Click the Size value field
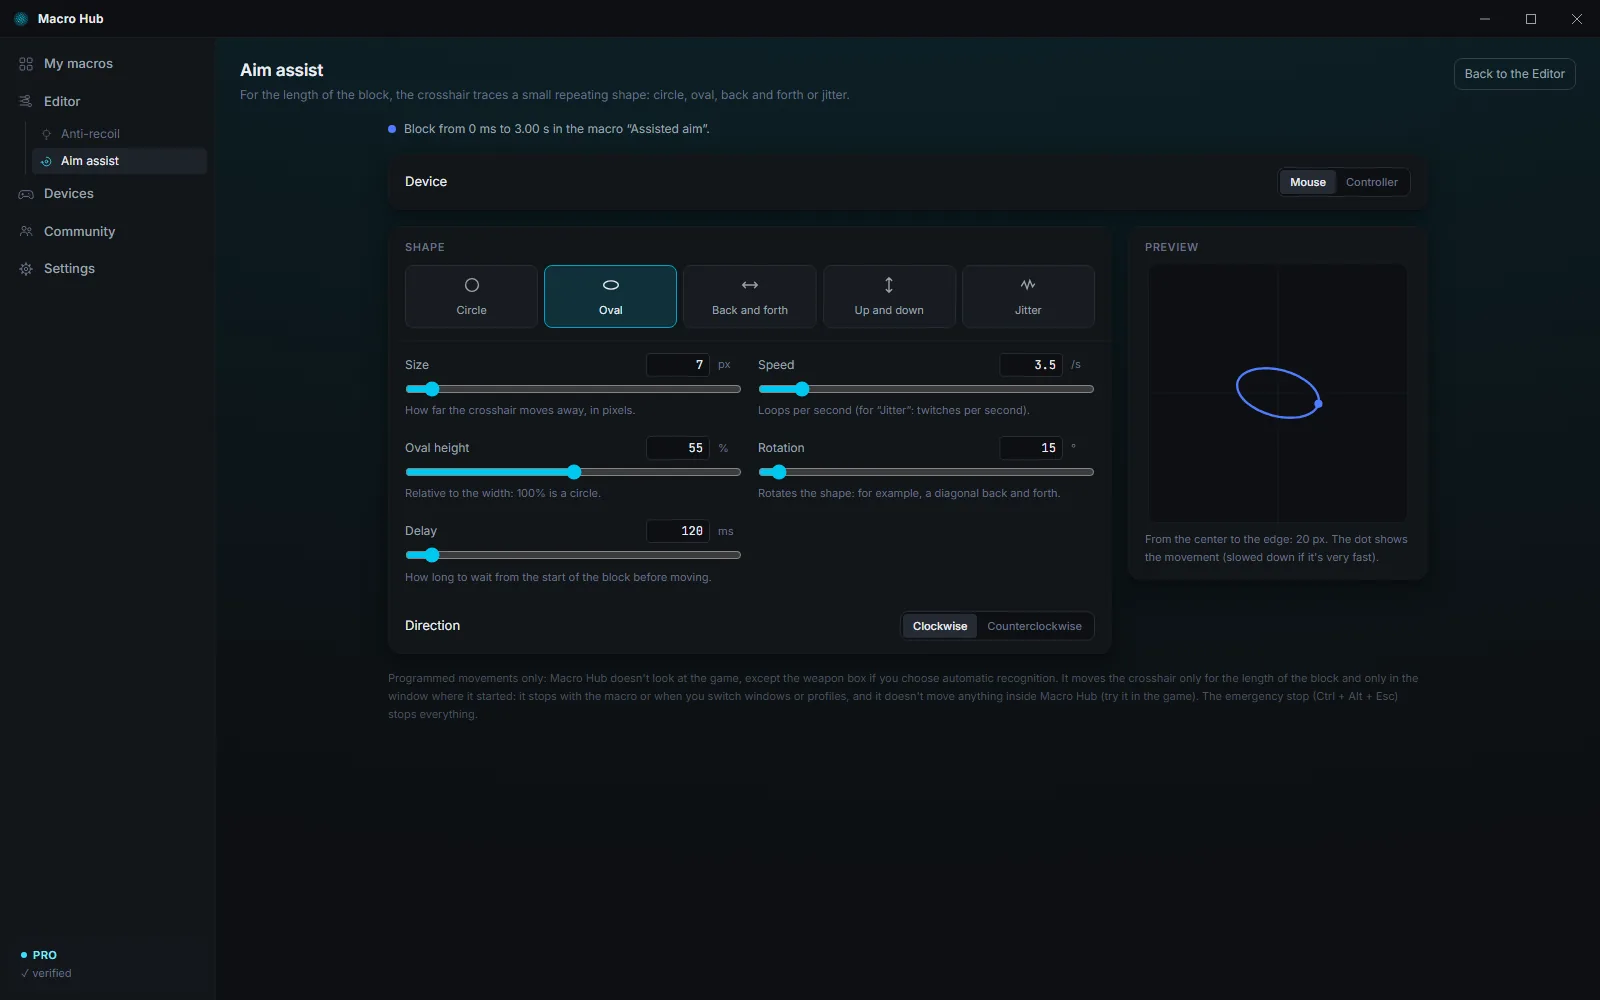The height and width of the screenshot is (1000, 1600). 678,365
